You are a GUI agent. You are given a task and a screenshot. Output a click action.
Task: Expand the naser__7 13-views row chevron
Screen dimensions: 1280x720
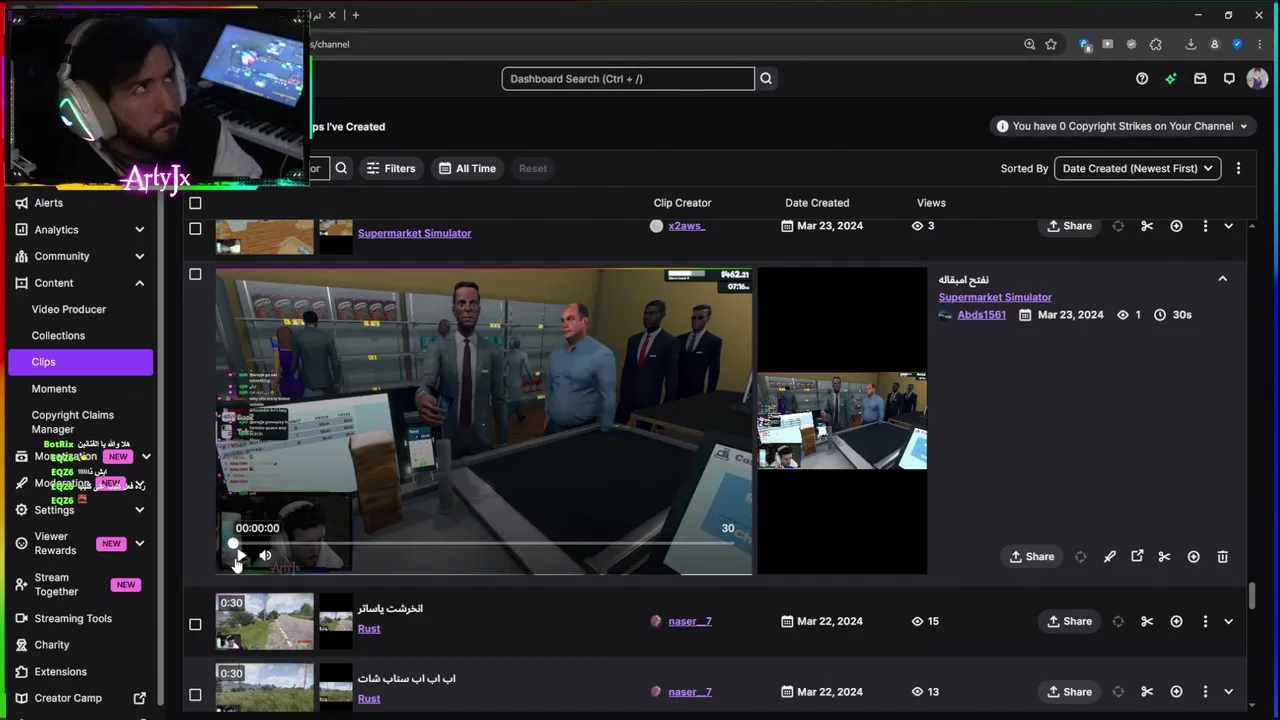click(1228, 692)
